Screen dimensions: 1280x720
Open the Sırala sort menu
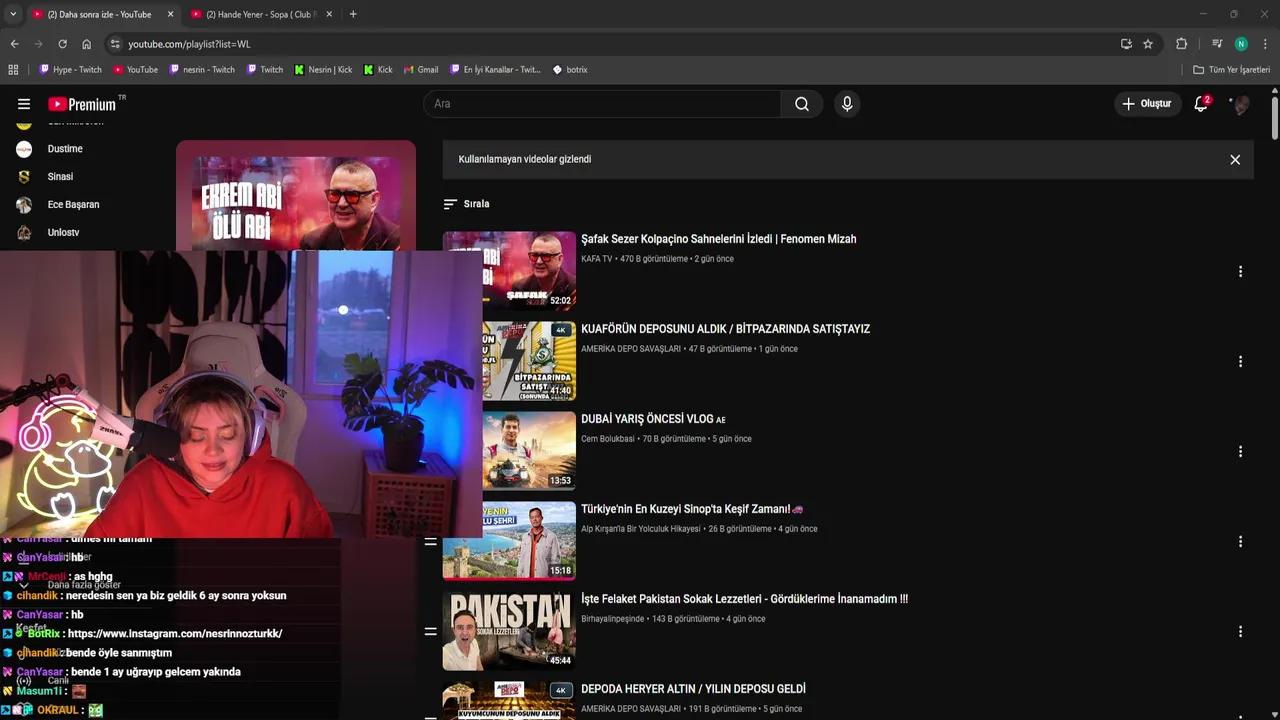point(466,204)
